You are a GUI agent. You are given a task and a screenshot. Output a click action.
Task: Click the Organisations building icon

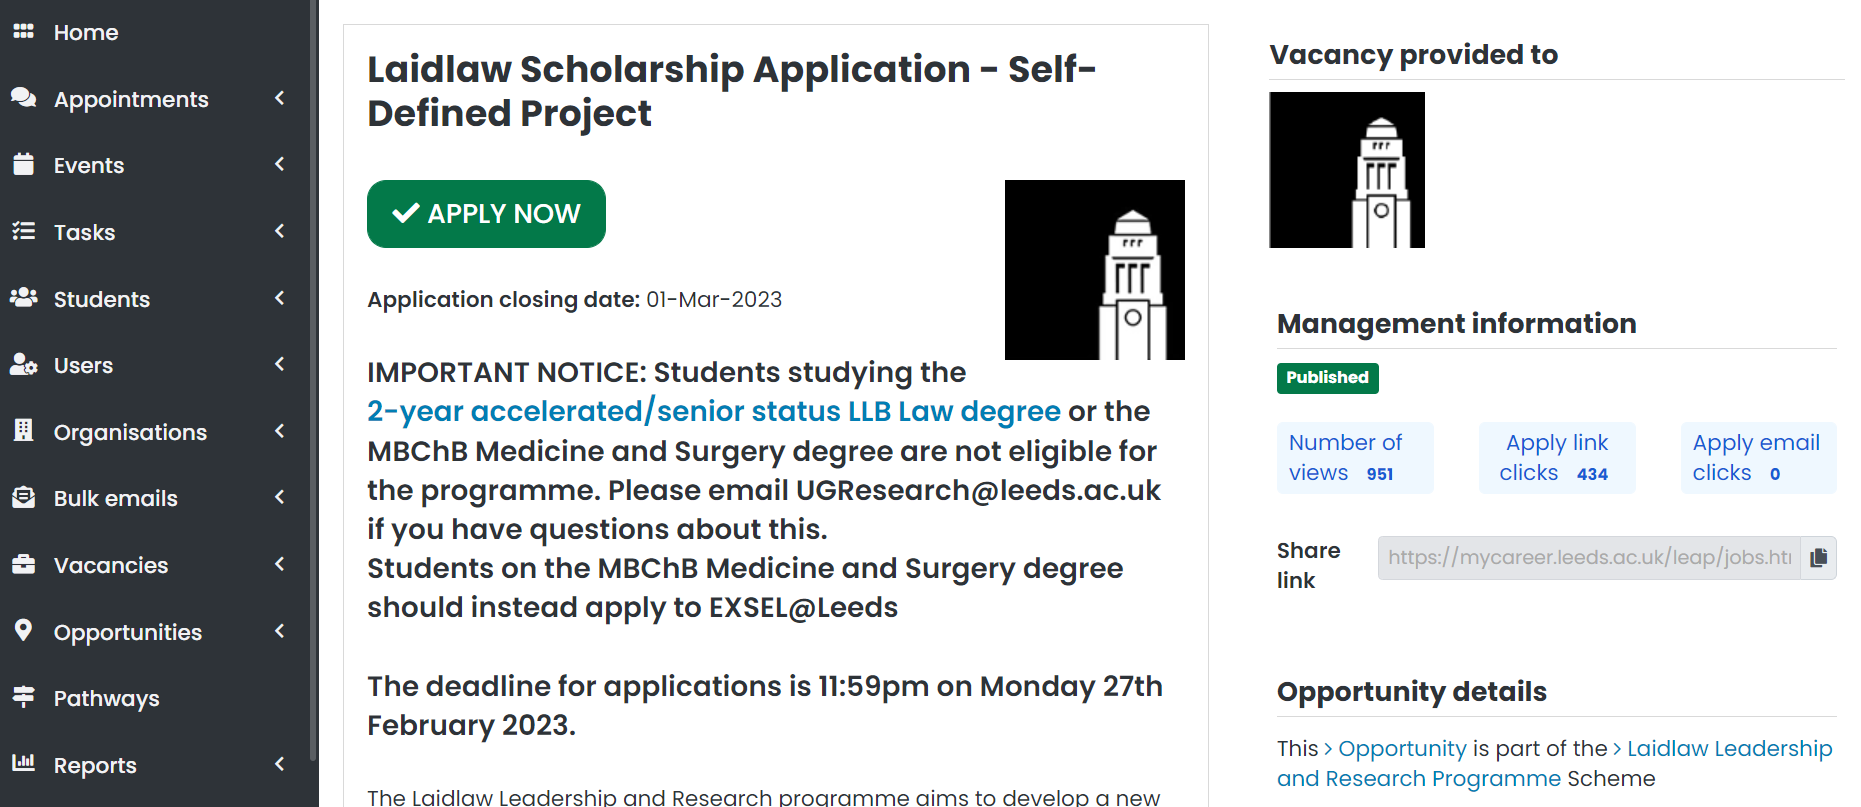coord(23,431)
